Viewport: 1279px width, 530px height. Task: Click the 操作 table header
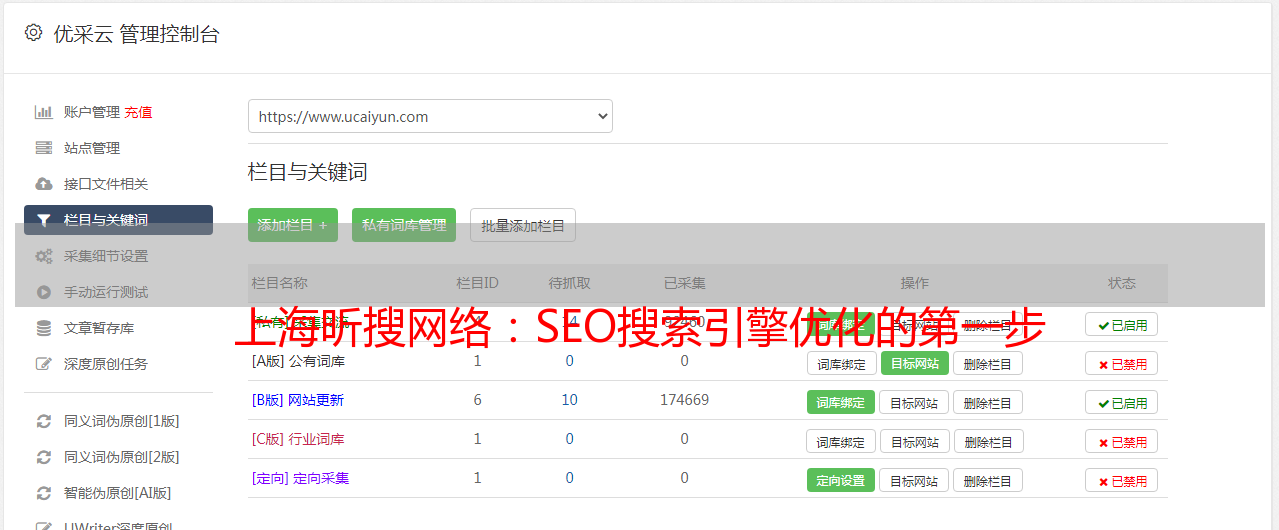[914, 283]
